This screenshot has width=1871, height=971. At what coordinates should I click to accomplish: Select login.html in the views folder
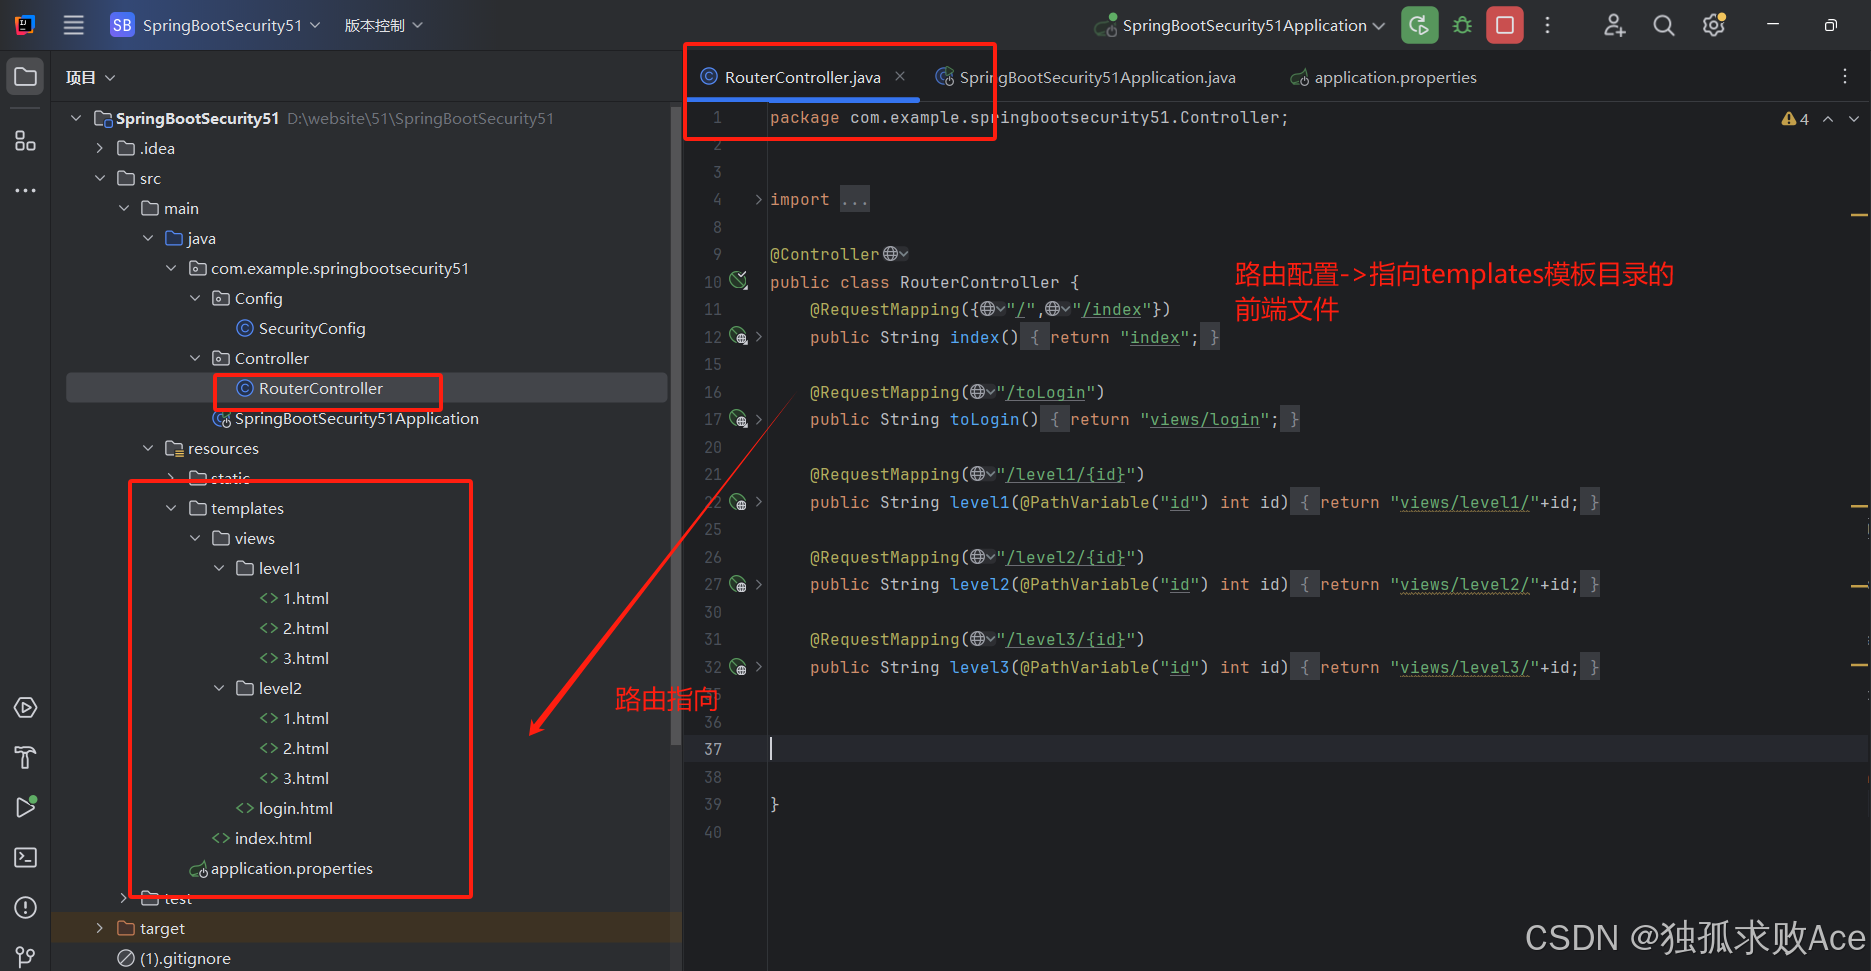click(x=285, y=808)
